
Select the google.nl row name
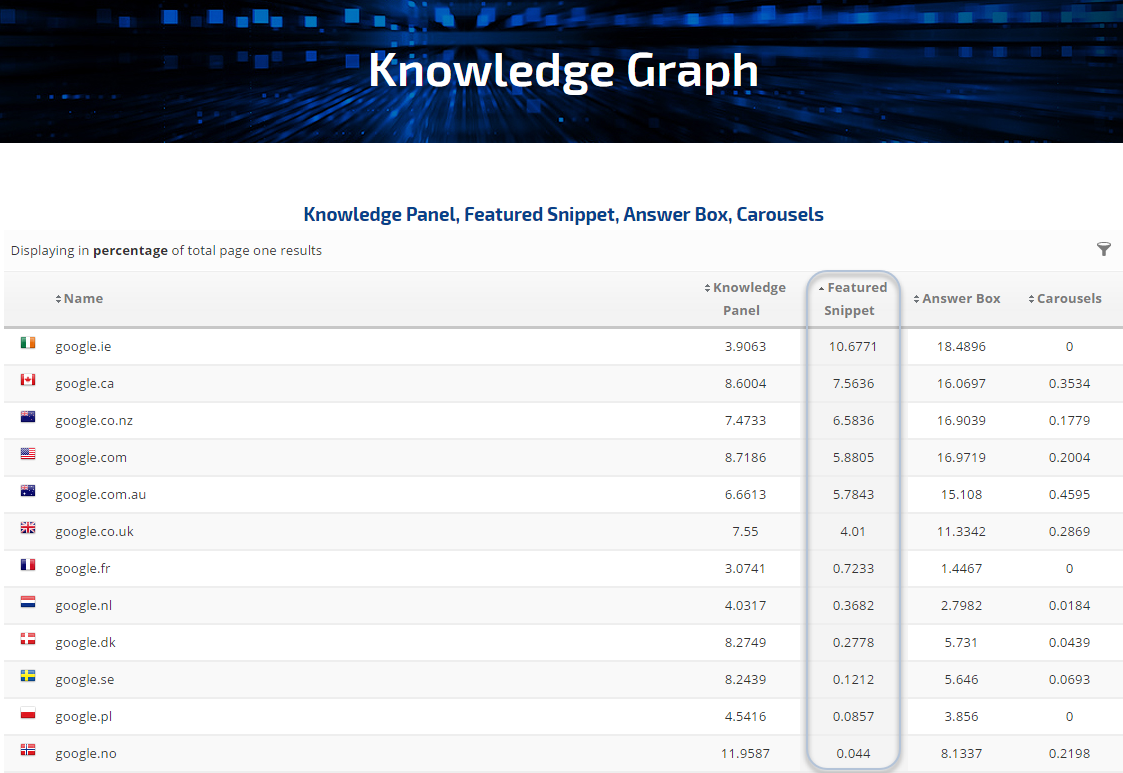coord(83,605)
